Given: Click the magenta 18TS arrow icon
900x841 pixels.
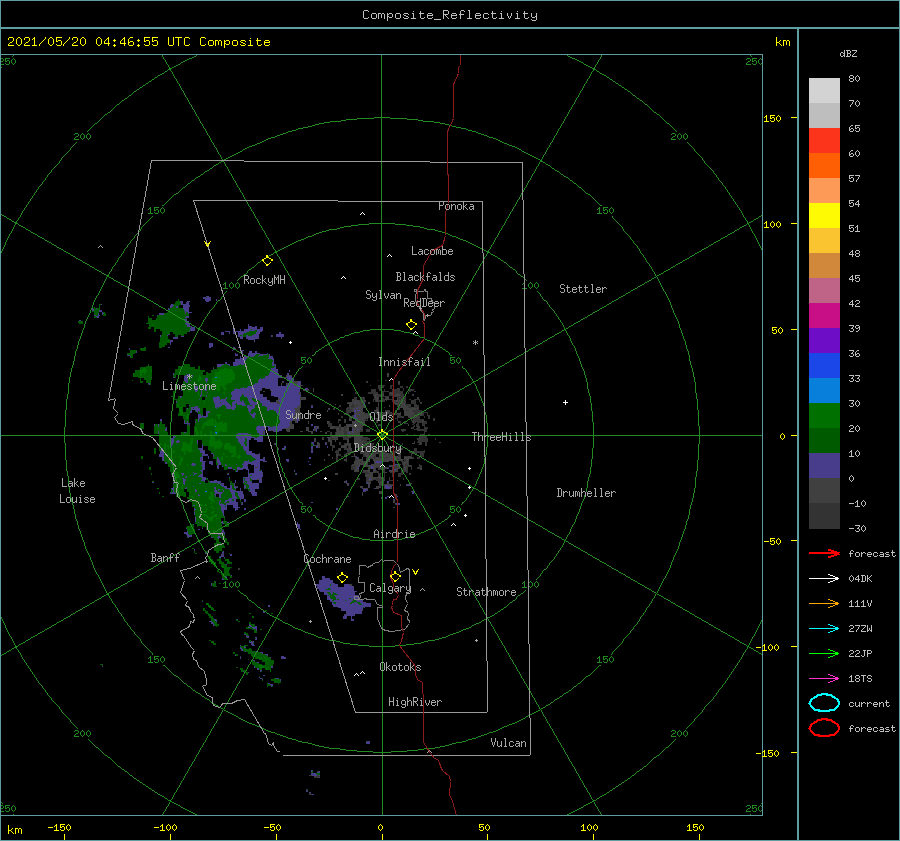Looking at the screenshot, I should pos(824,679).
